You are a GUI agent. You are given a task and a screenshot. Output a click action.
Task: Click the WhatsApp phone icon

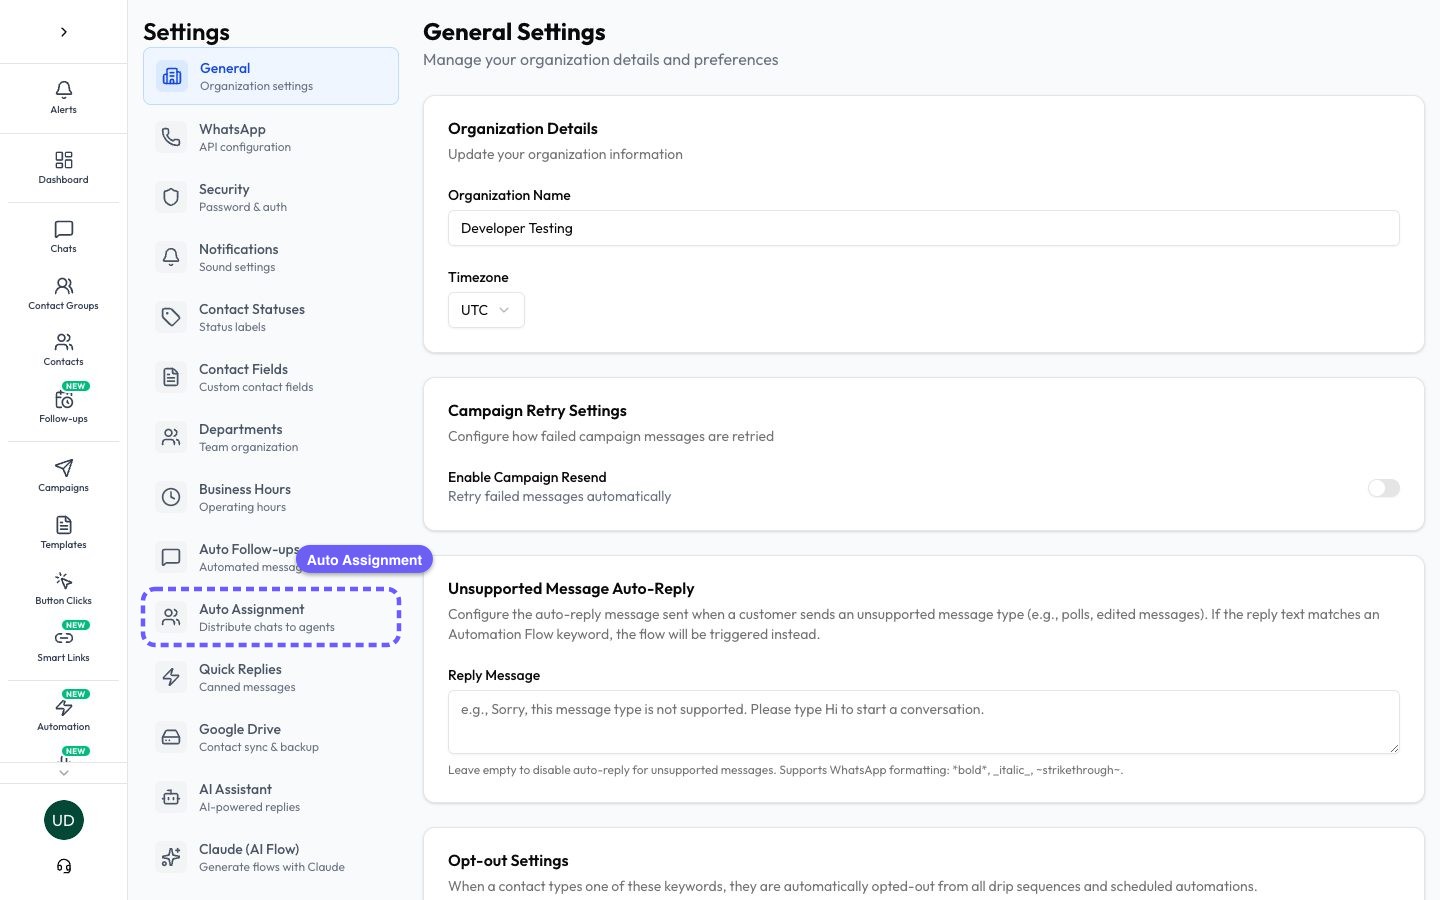pos(171,137)
